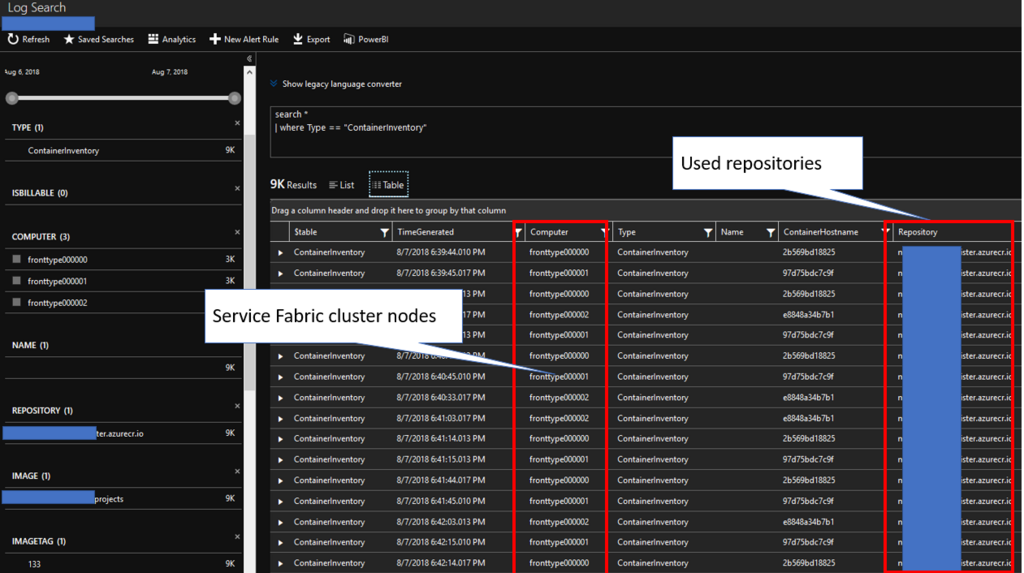Filter the $table column
Screen dimensions: 1024x573
click(385, 233)
